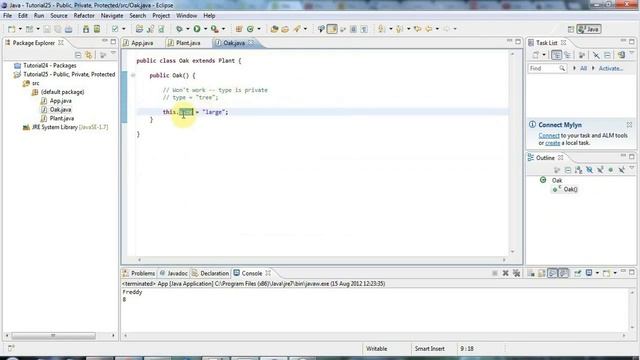Screen dimensions: 640x360
Task: Click the All filter link in Task List
Action: 583,69
